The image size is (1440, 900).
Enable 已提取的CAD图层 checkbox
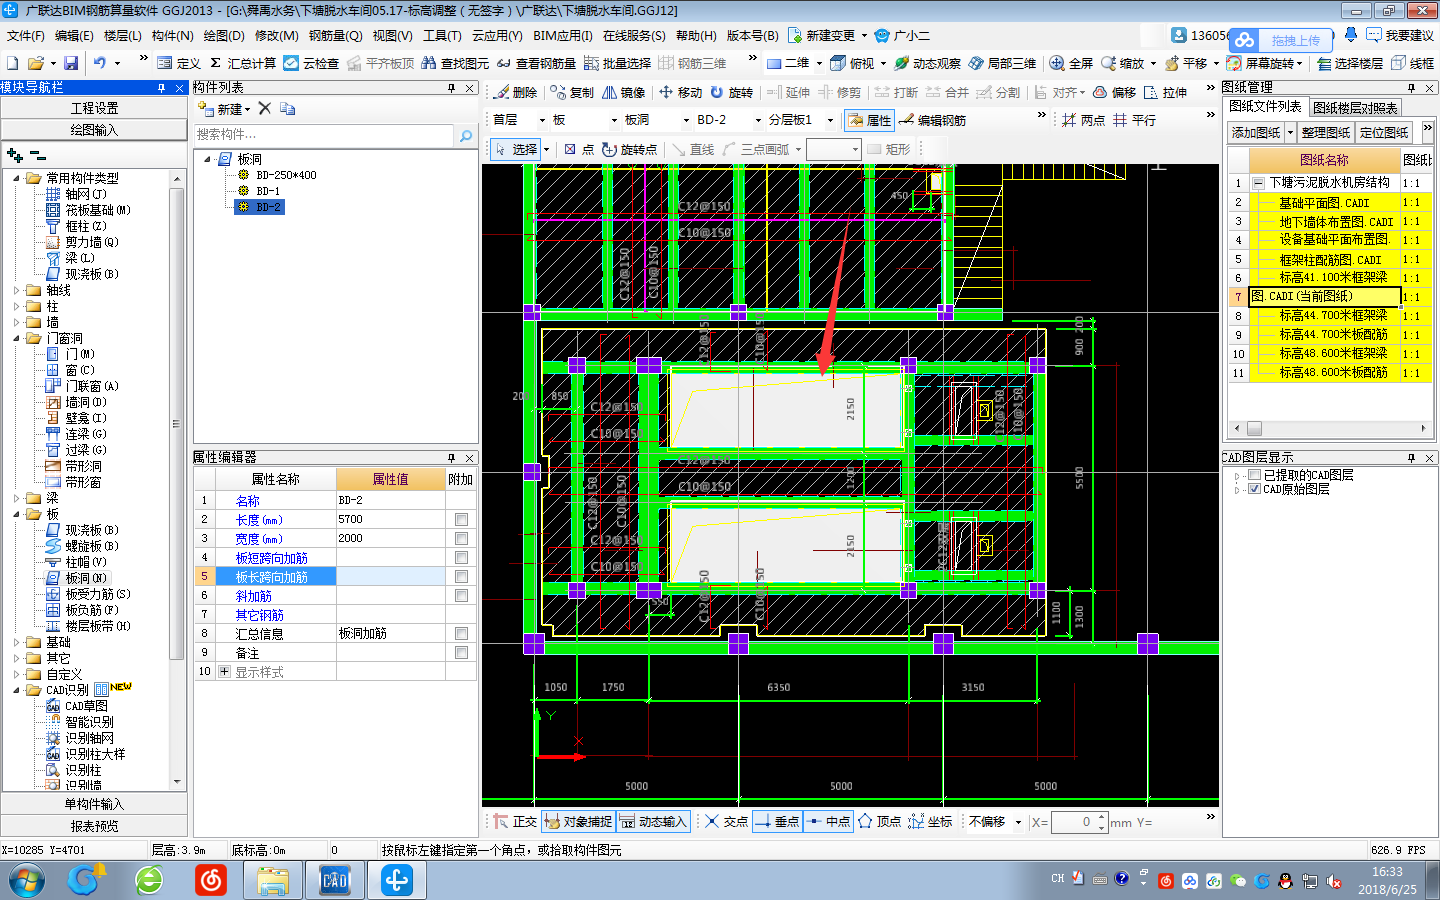coord(1254,475)
